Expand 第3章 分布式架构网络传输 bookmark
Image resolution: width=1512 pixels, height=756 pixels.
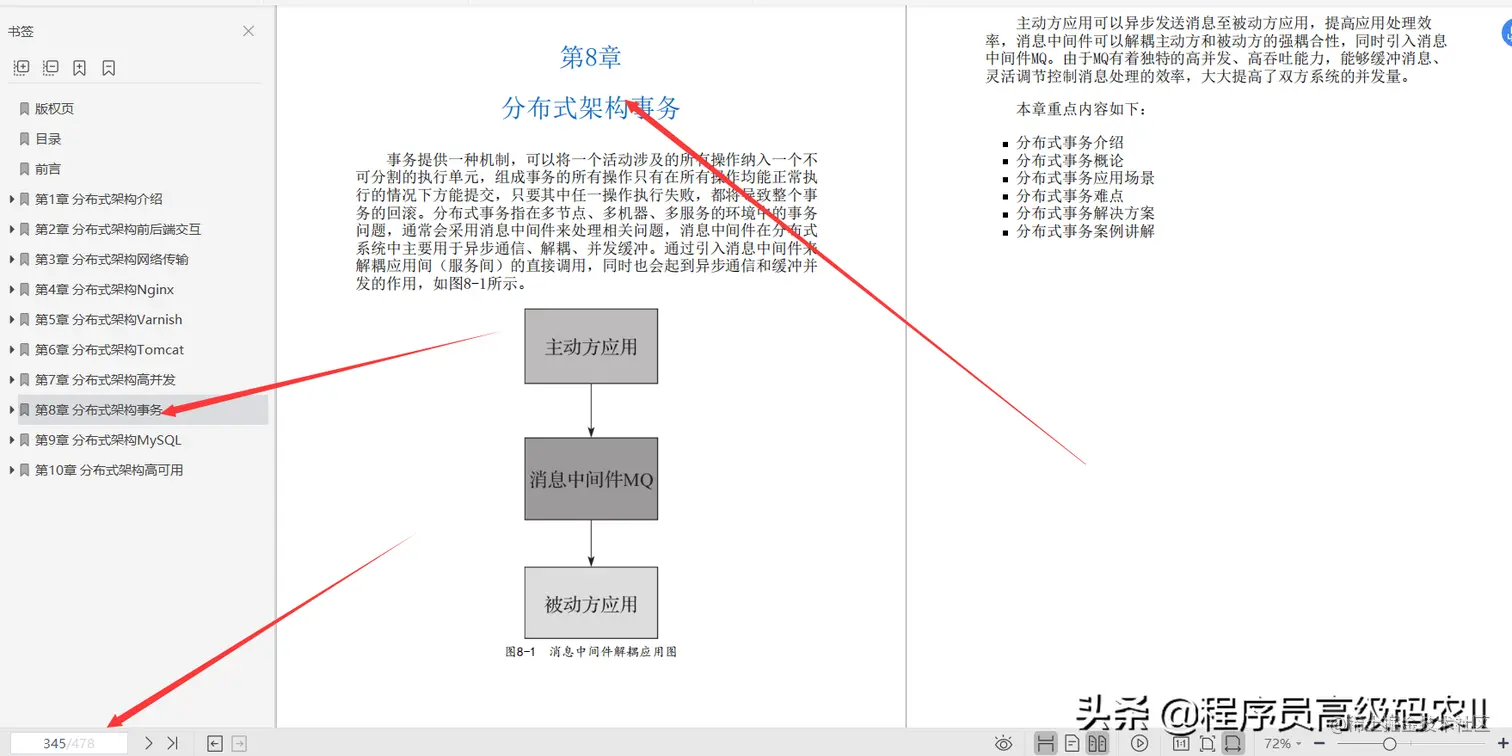11,259
